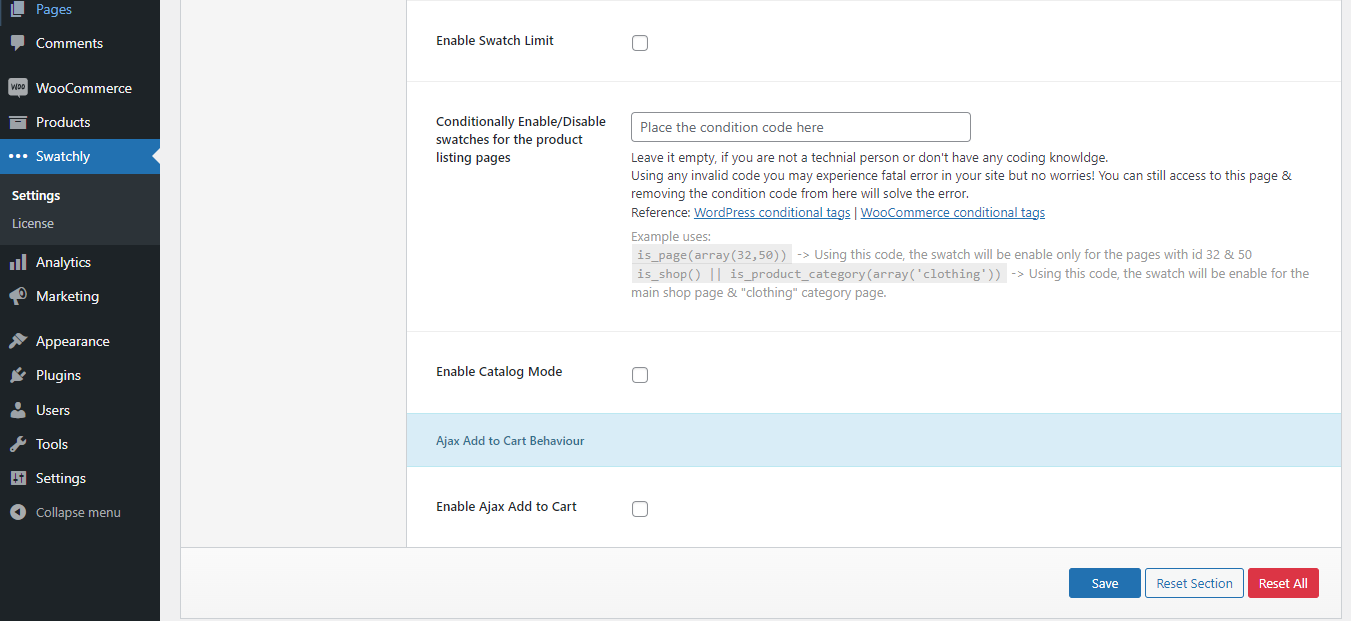Click the Analytics bar chart icon
The image size is (1351, 621).
click(17, 262)
